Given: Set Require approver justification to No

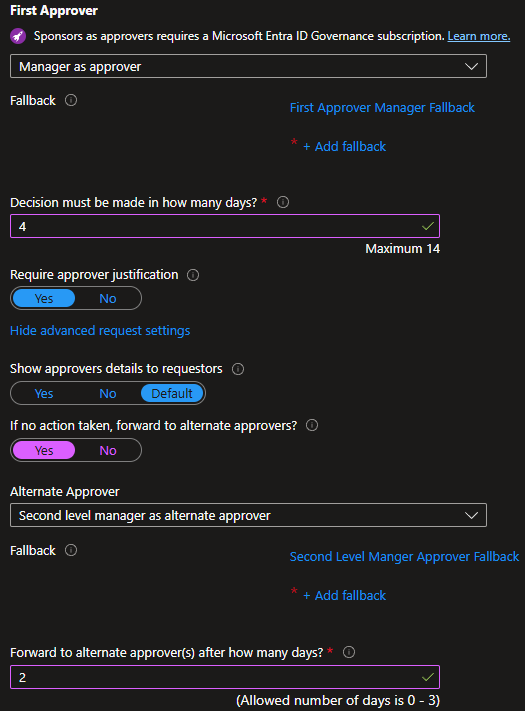Looking at the screenshot, I should pyautogui.click(x=108, y=298).
